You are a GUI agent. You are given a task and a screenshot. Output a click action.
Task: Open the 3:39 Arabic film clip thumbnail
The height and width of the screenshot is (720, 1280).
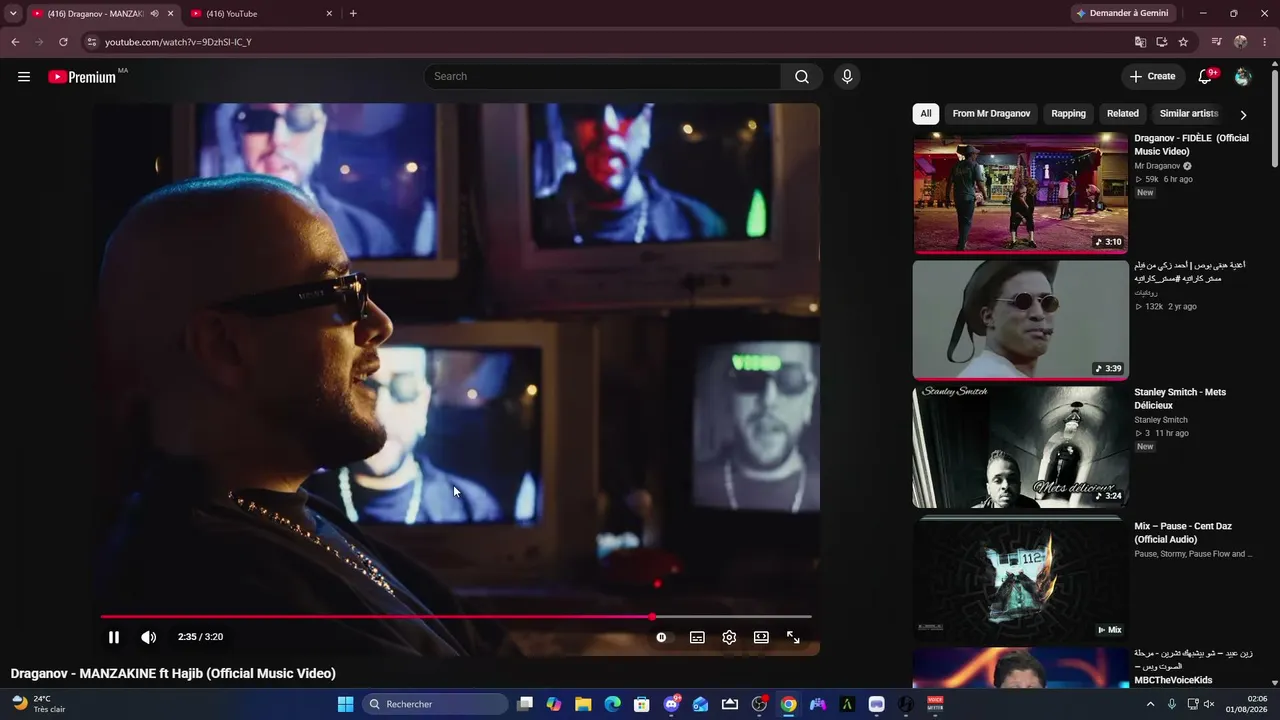[1020, 320]
